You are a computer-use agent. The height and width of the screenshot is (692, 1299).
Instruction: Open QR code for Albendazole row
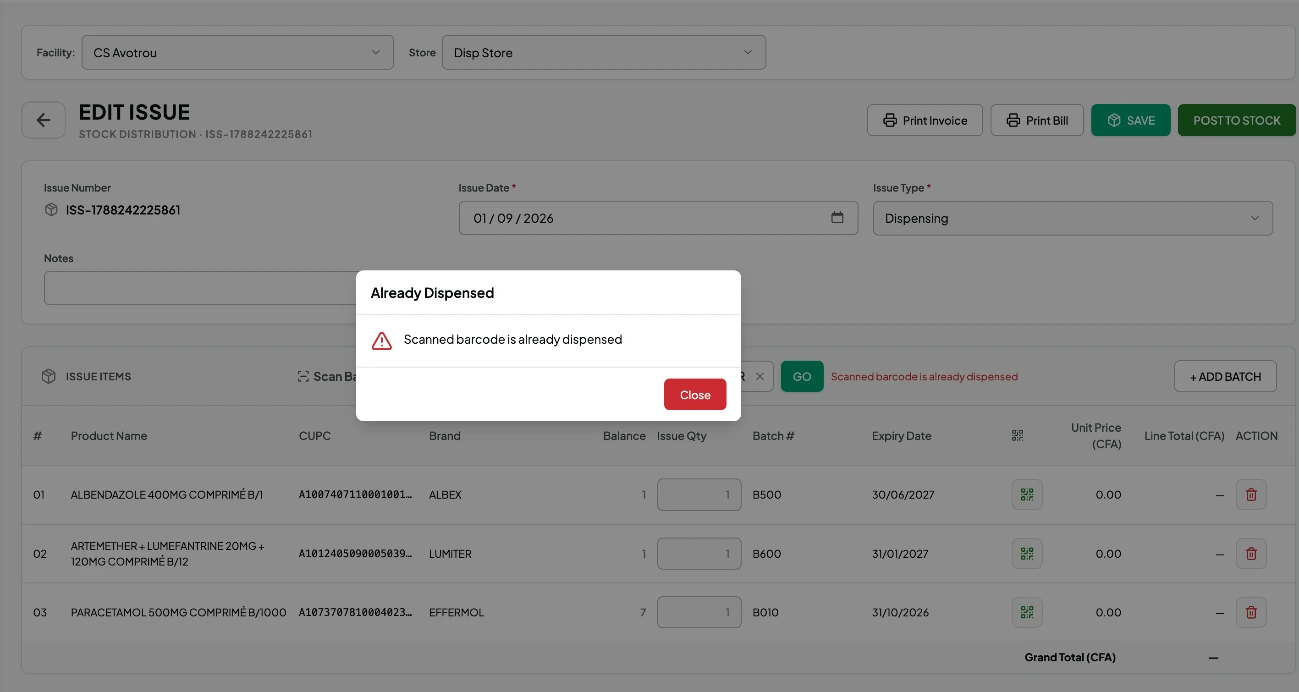[1027, 494]
